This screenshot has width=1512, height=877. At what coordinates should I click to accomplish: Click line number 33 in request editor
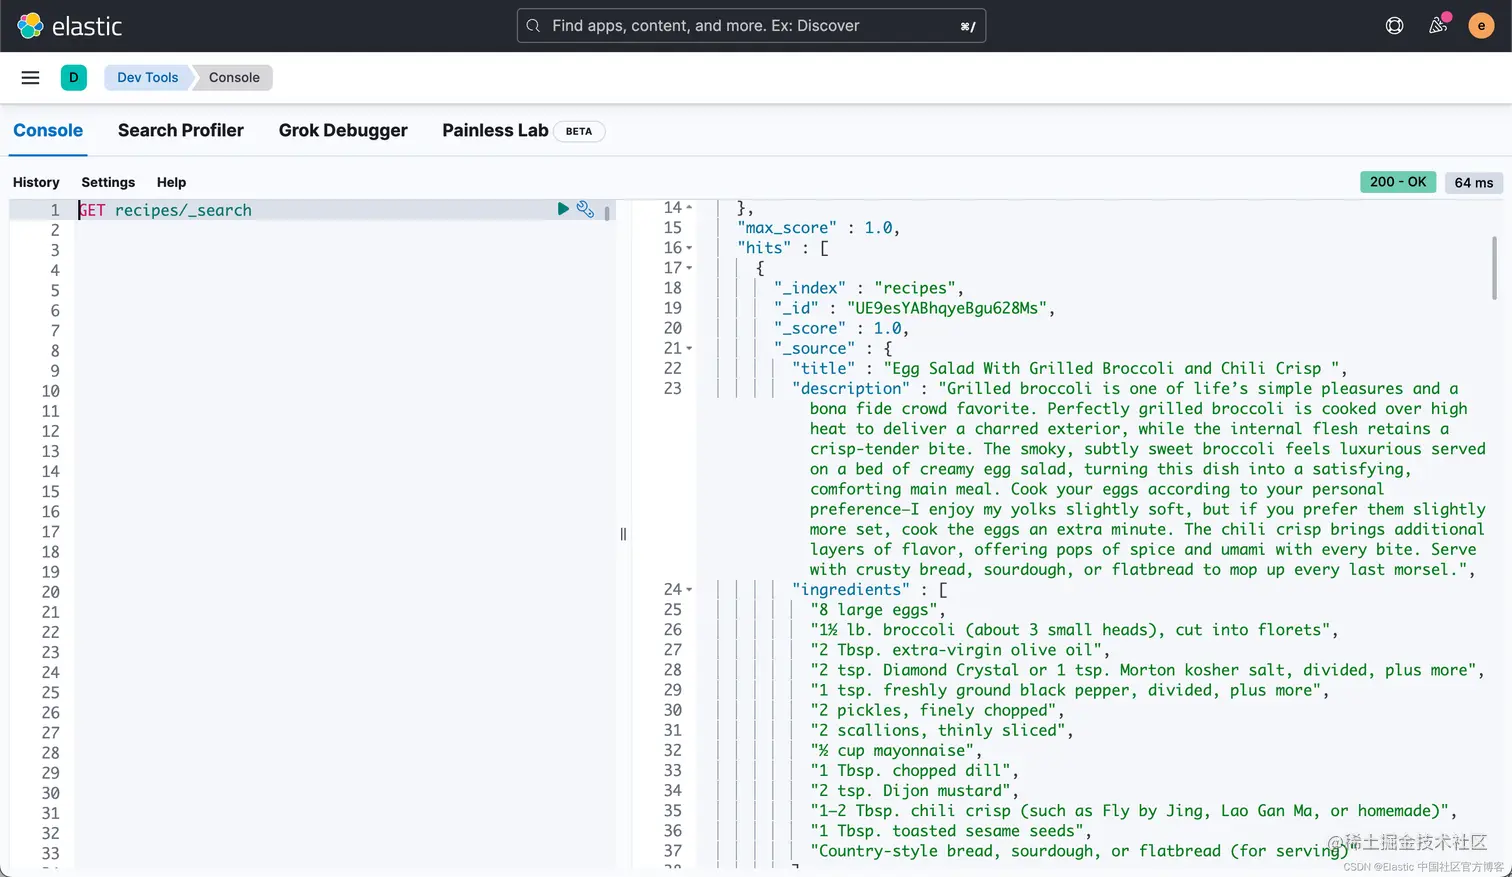tap(51, 853)
